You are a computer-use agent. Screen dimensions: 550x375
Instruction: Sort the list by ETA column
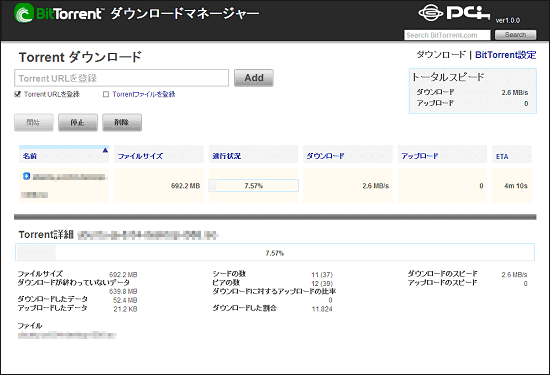502,156
